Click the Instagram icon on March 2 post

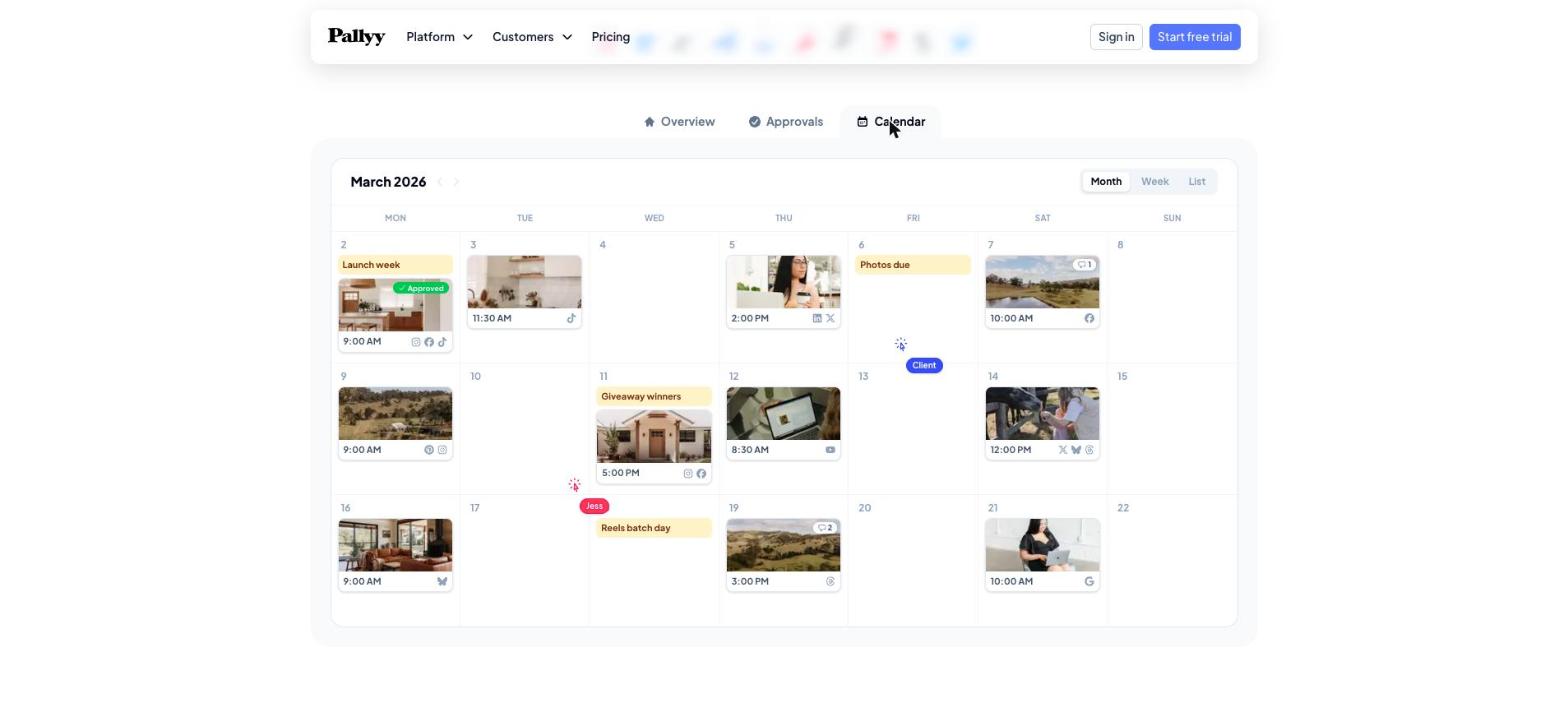click(416, 342)
